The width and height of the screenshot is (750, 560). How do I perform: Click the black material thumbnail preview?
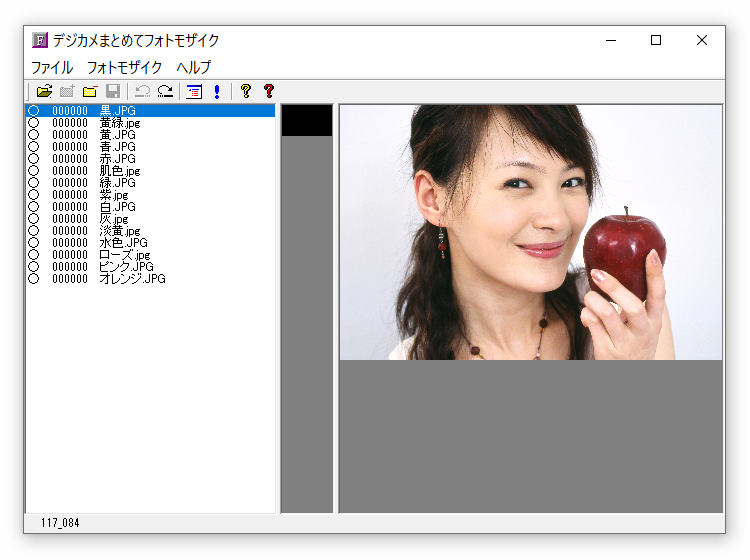307,121
